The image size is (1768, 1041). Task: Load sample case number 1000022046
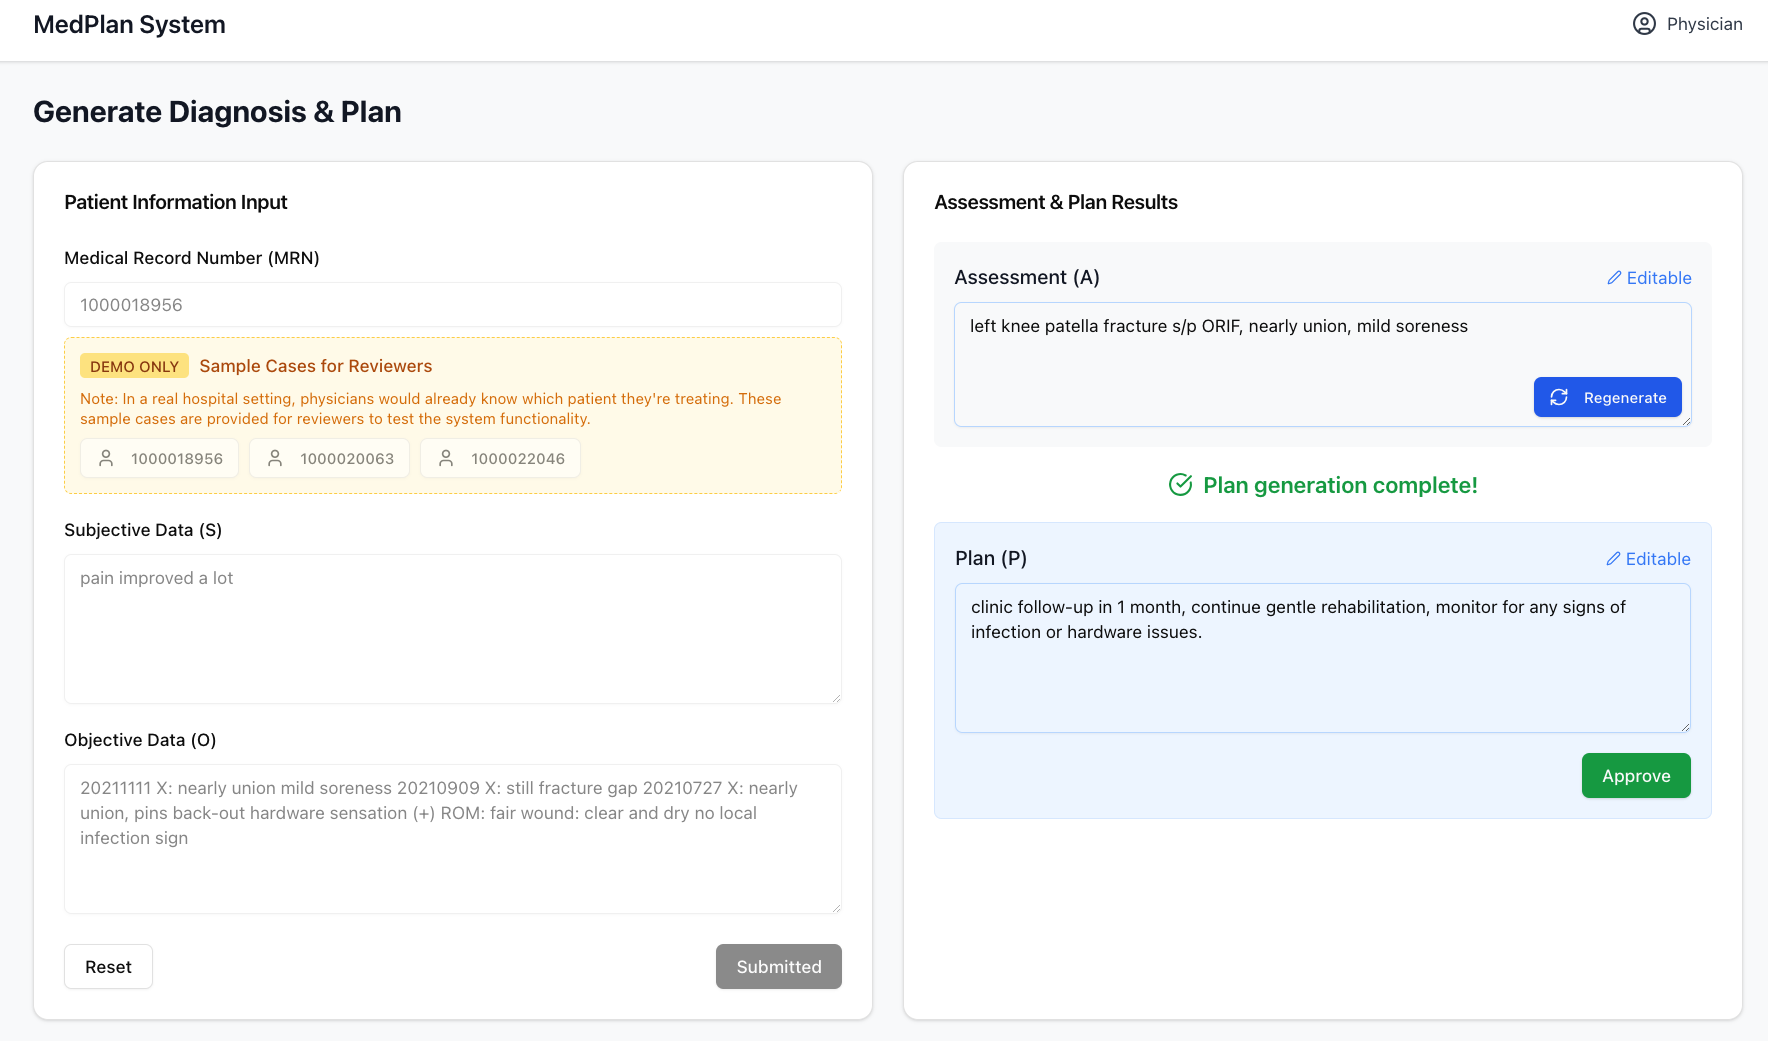tap(500, 458)
